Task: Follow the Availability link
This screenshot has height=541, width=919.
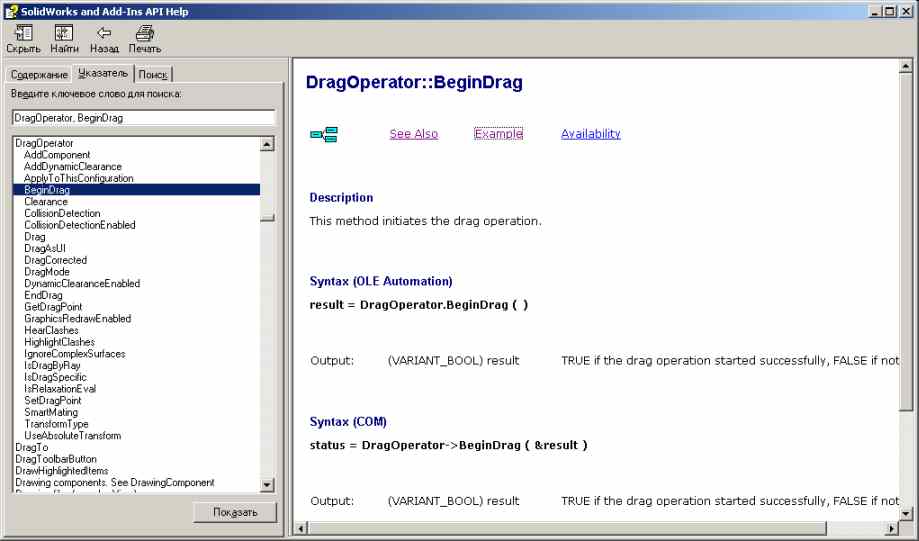Action: tap(590, 134)
